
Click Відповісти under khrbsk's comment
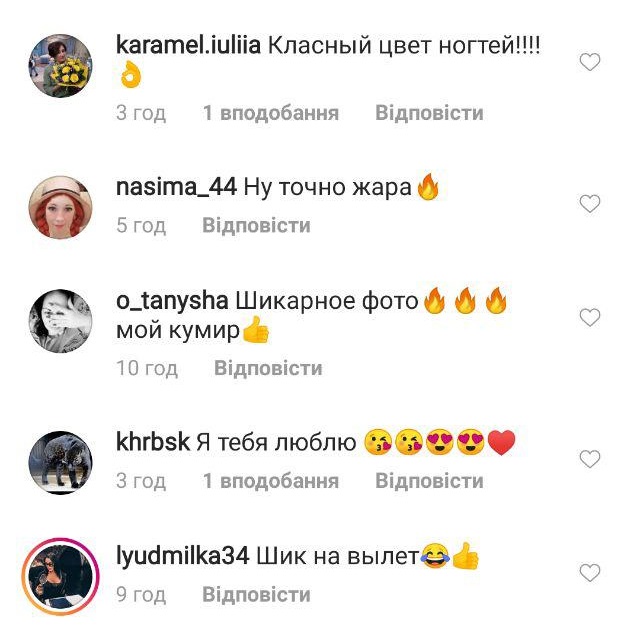(429, 481)
